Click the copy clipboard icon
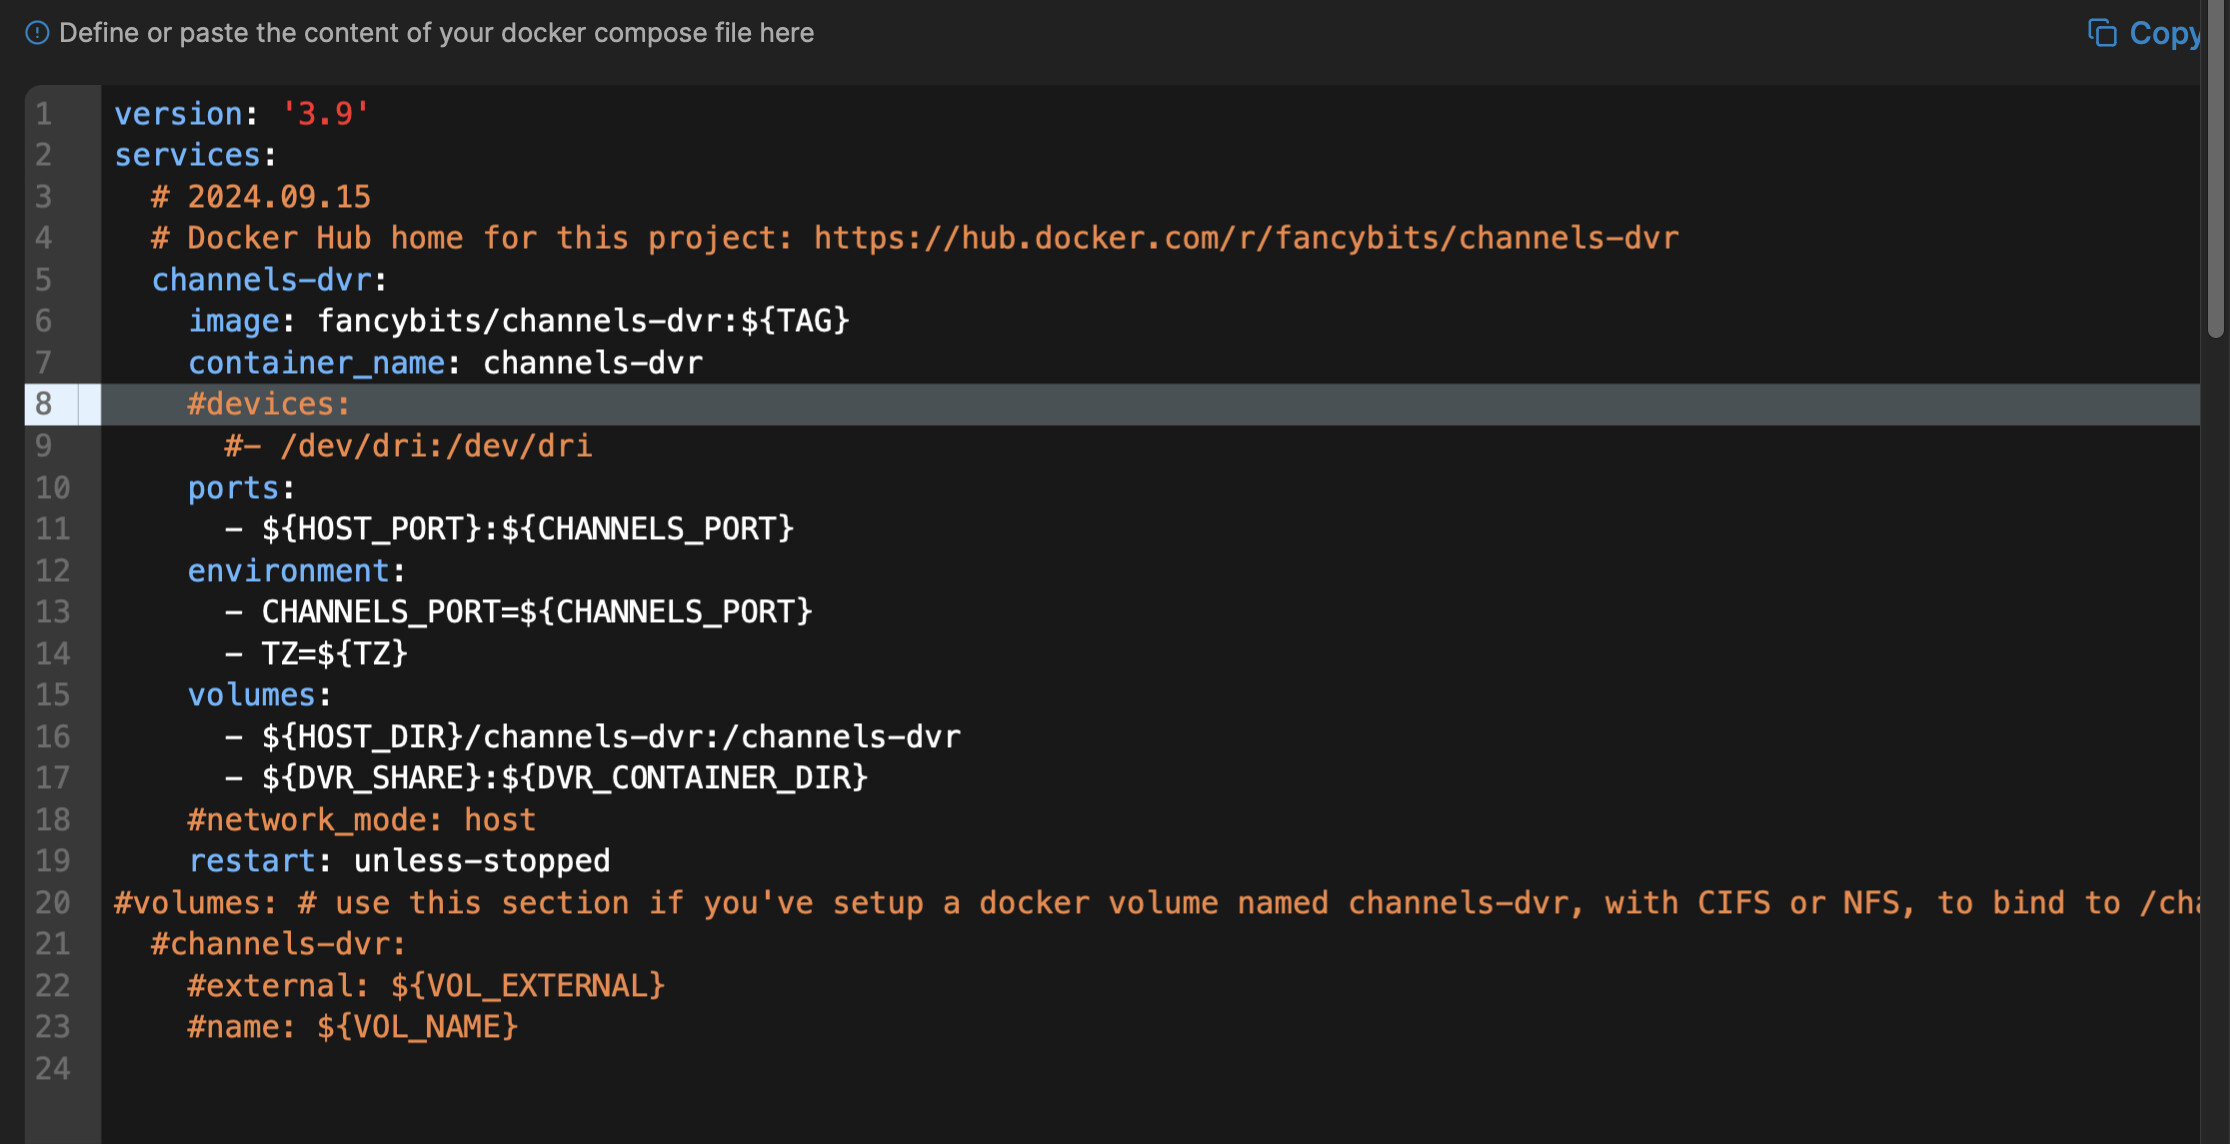 pyautogui.click(x=2101, y=33)
